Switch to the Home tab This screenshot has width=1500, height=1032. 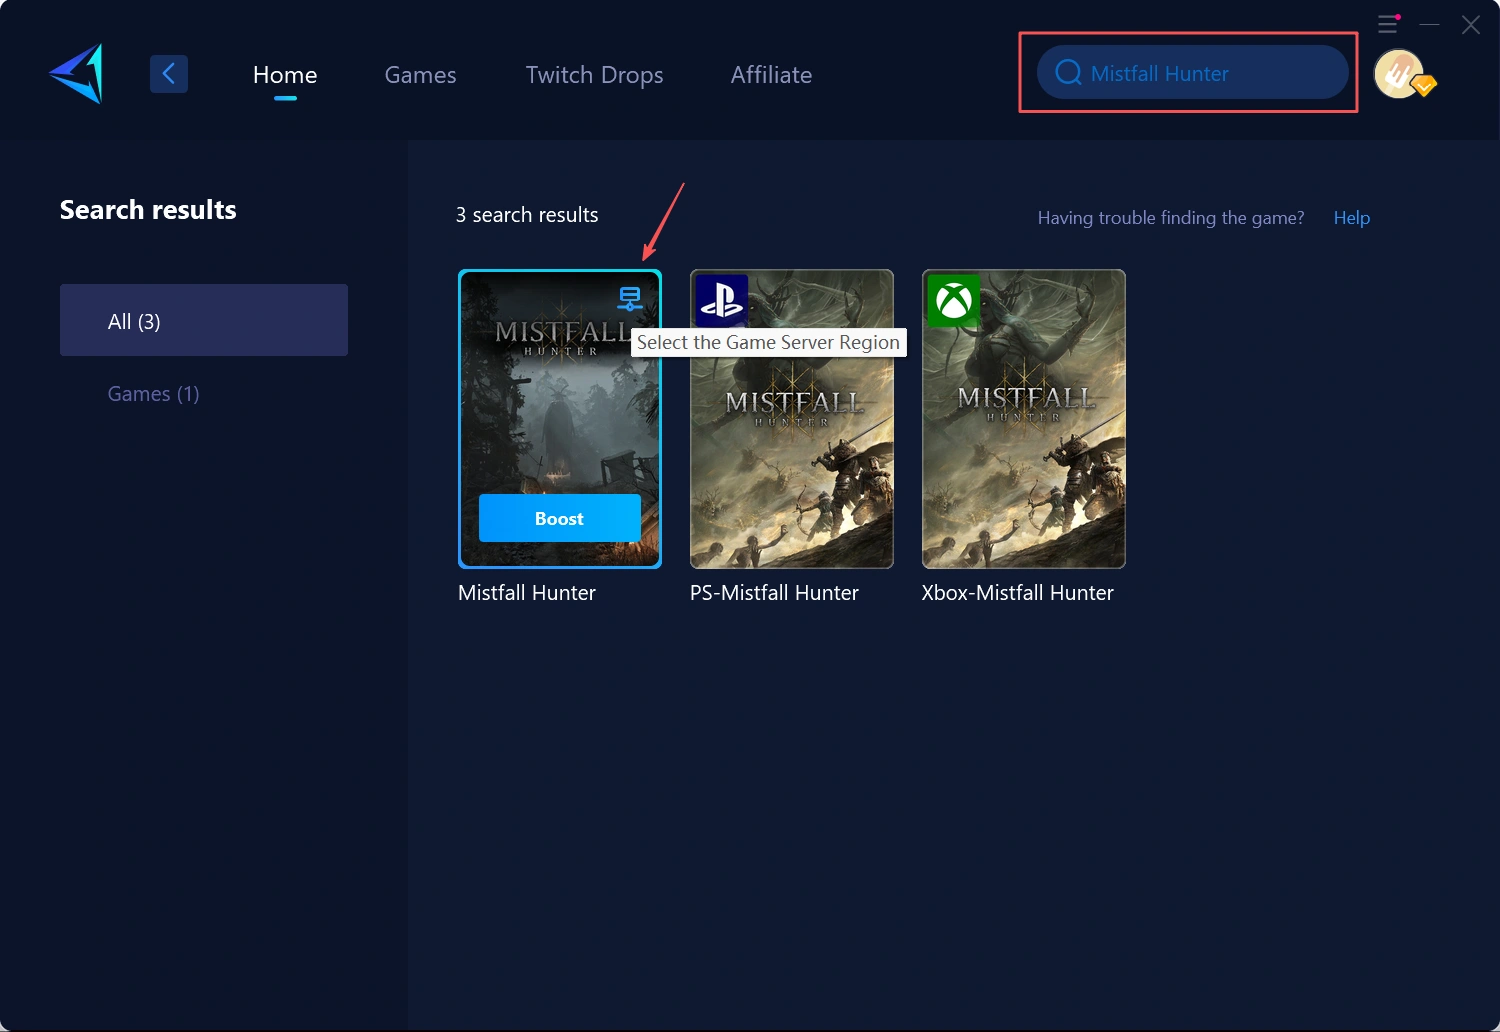(x=285, y=75)
